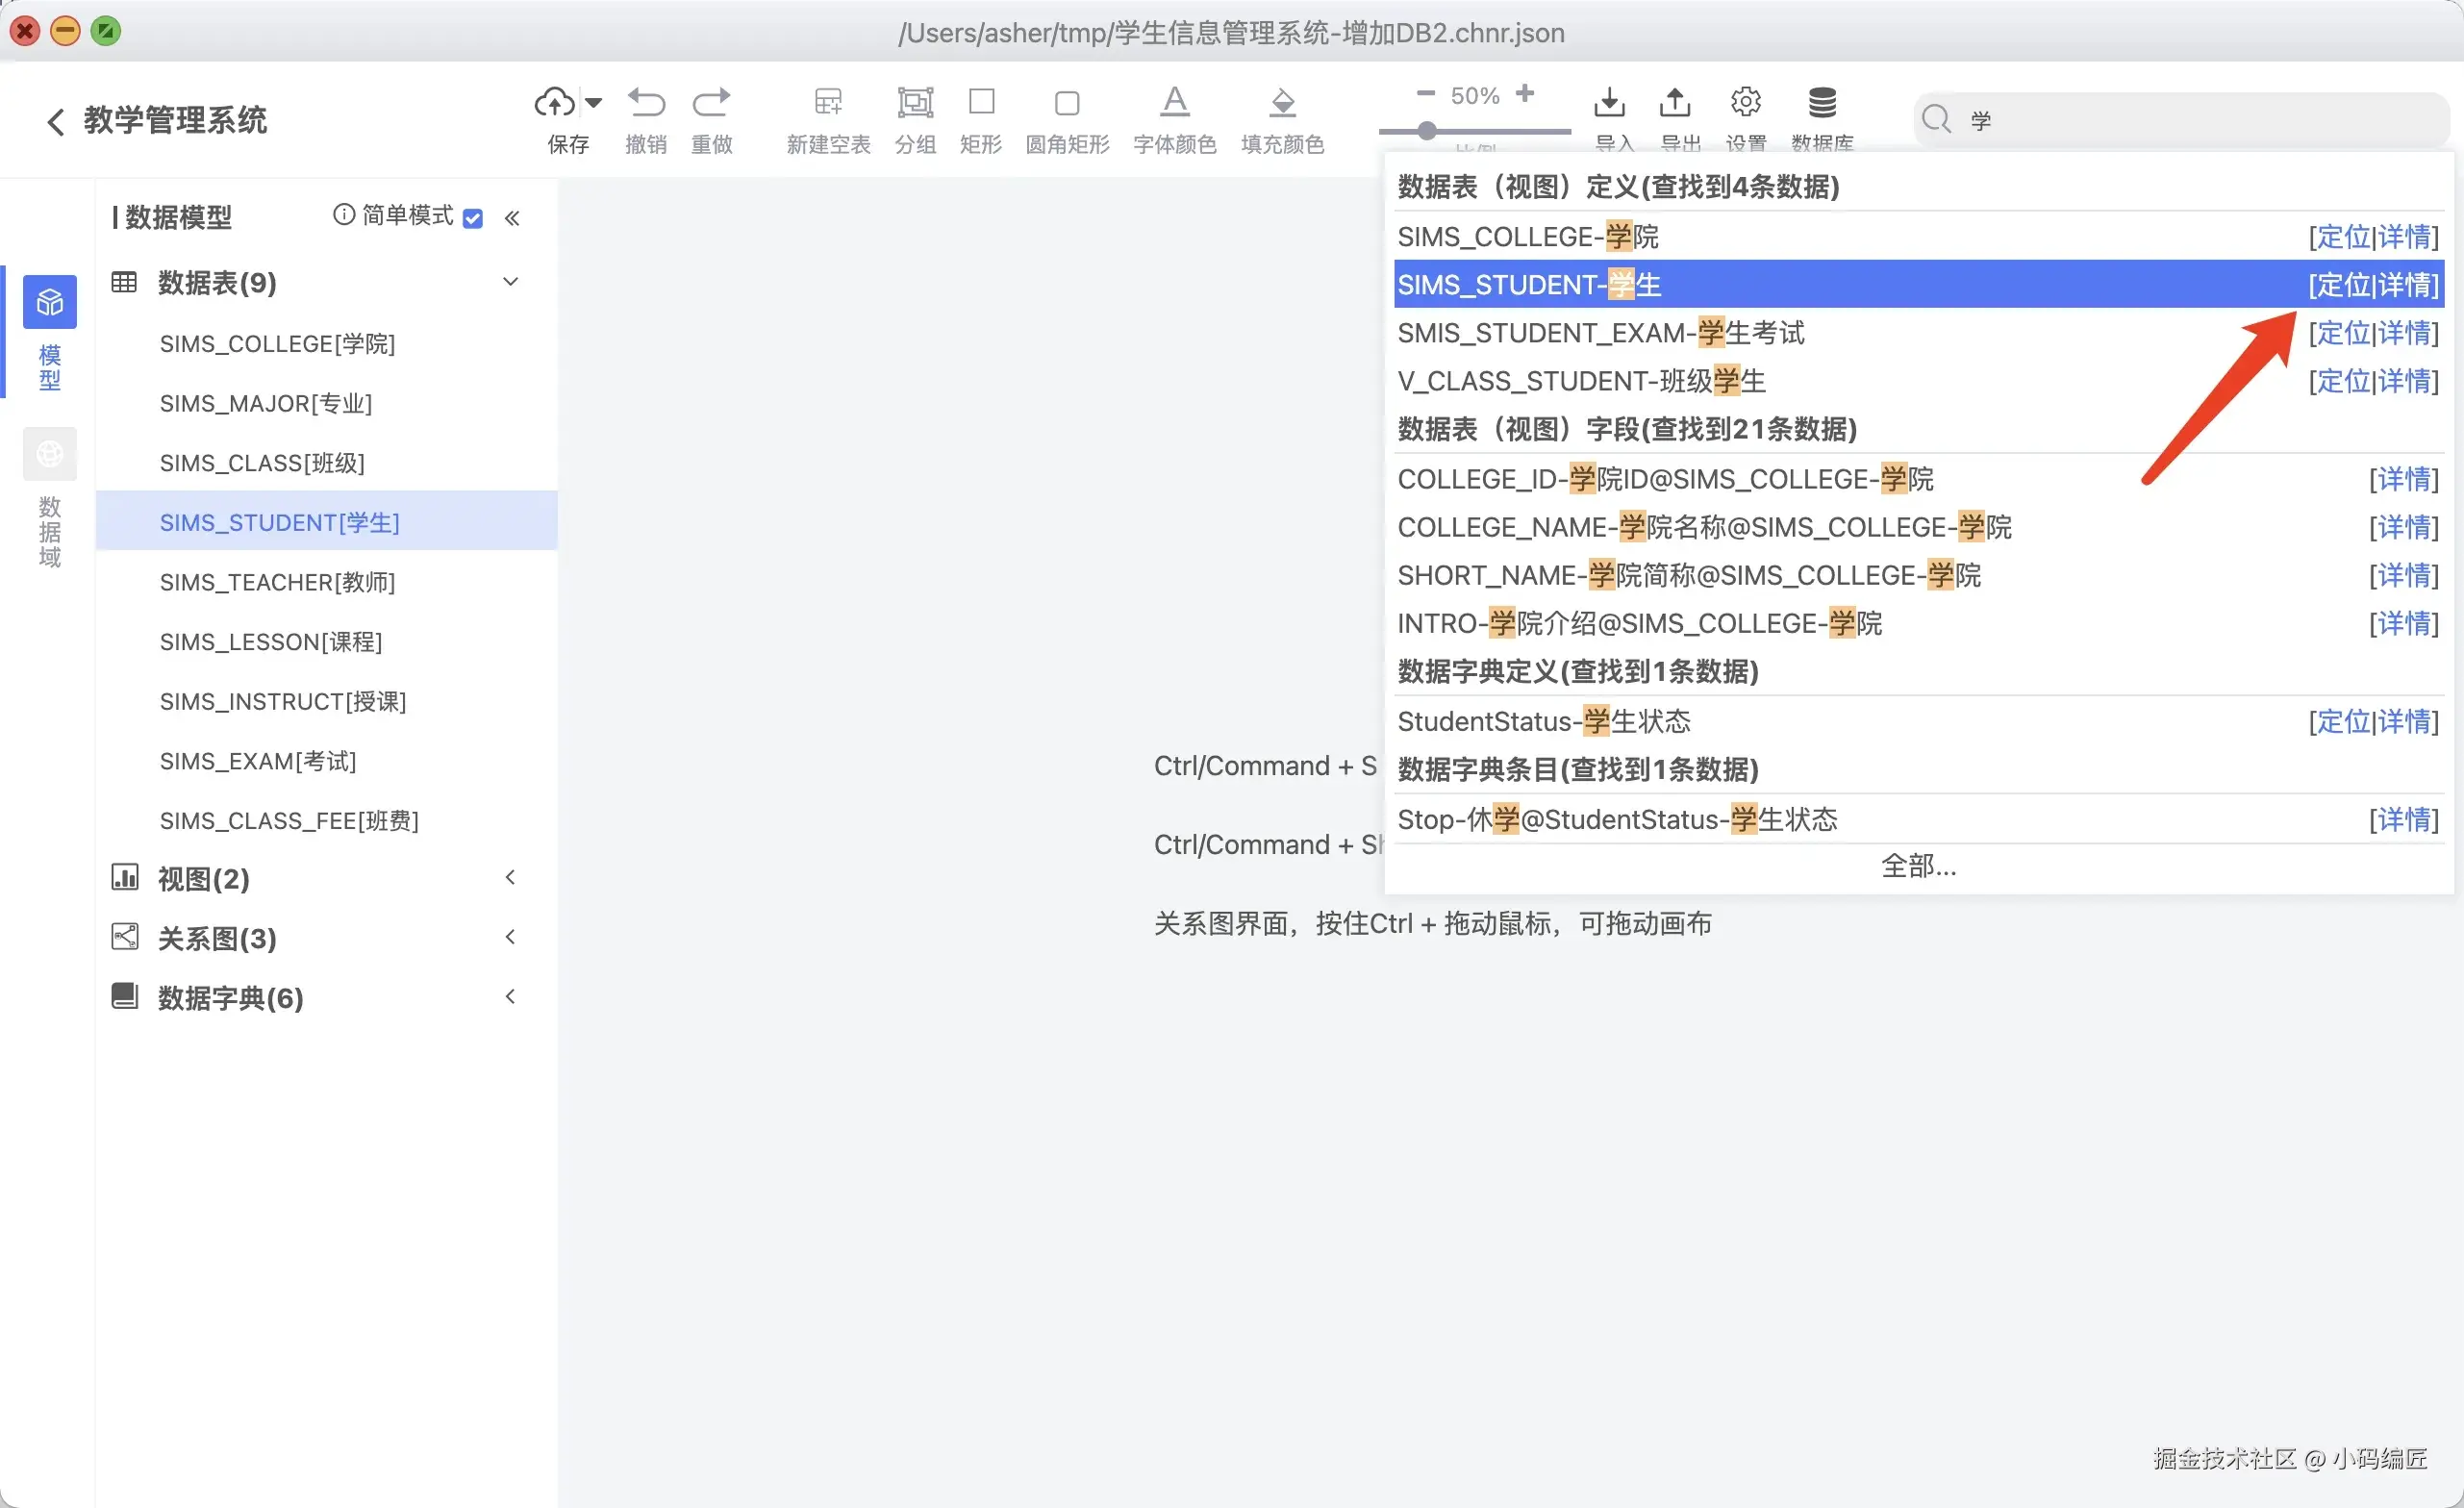
Task: Click the Redo arrow icon
Action: [712, 102]
